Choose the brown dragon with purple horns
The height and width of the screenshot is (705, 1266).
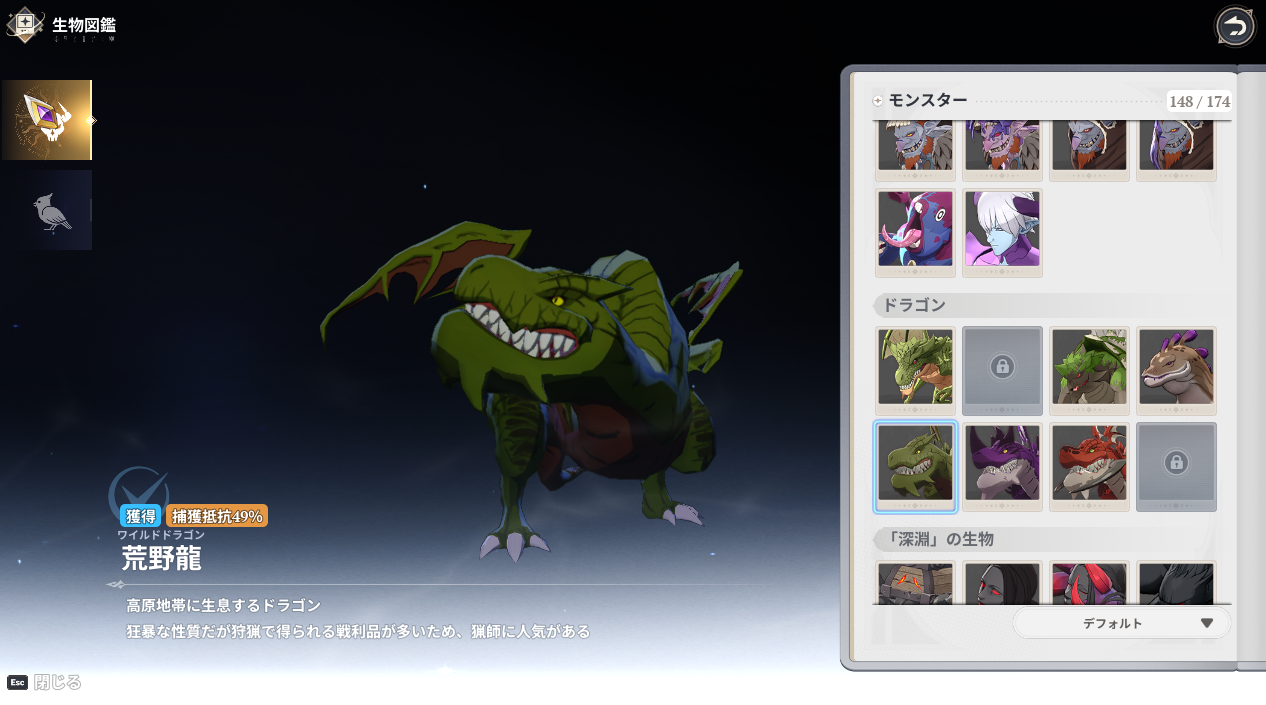[x=1176, y=368]
